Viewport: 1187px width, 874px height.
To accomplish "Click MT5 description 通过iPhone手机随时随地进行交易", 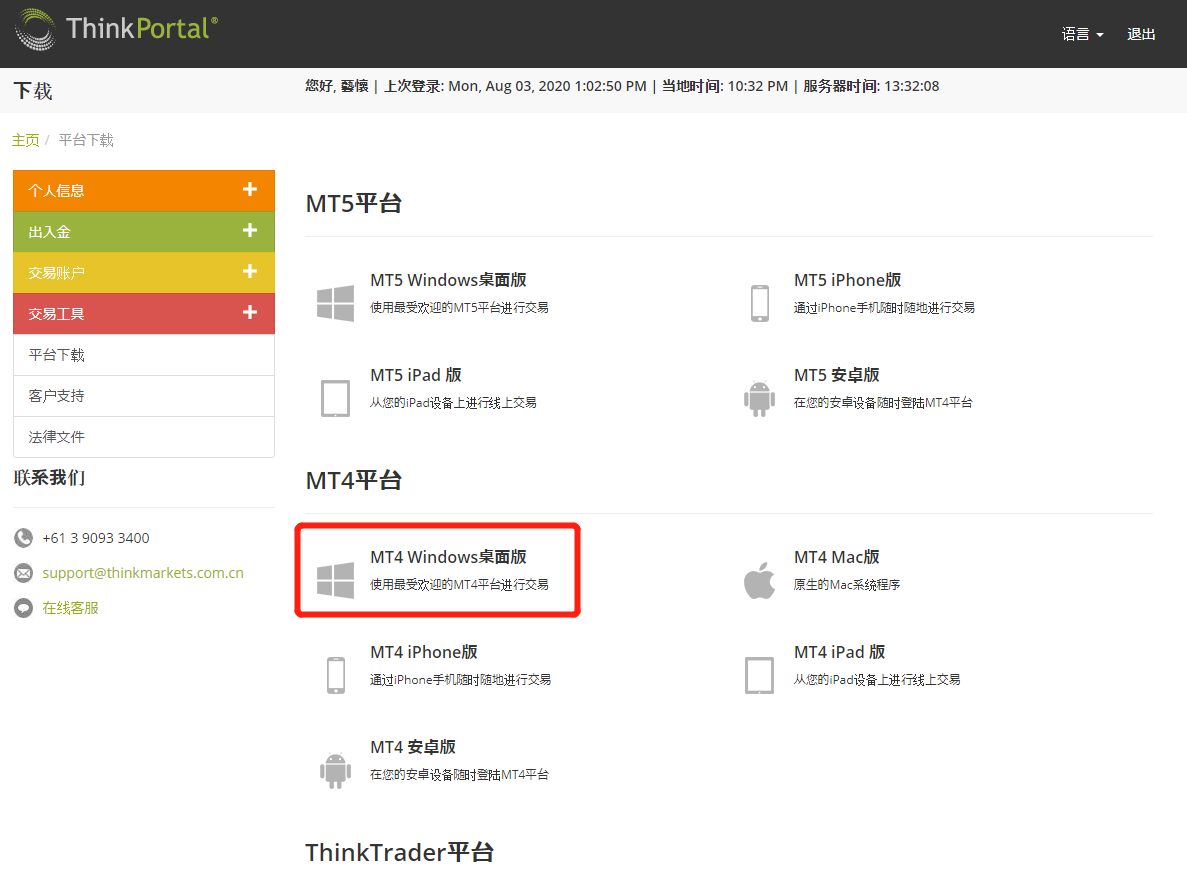I will click(884, 308).
